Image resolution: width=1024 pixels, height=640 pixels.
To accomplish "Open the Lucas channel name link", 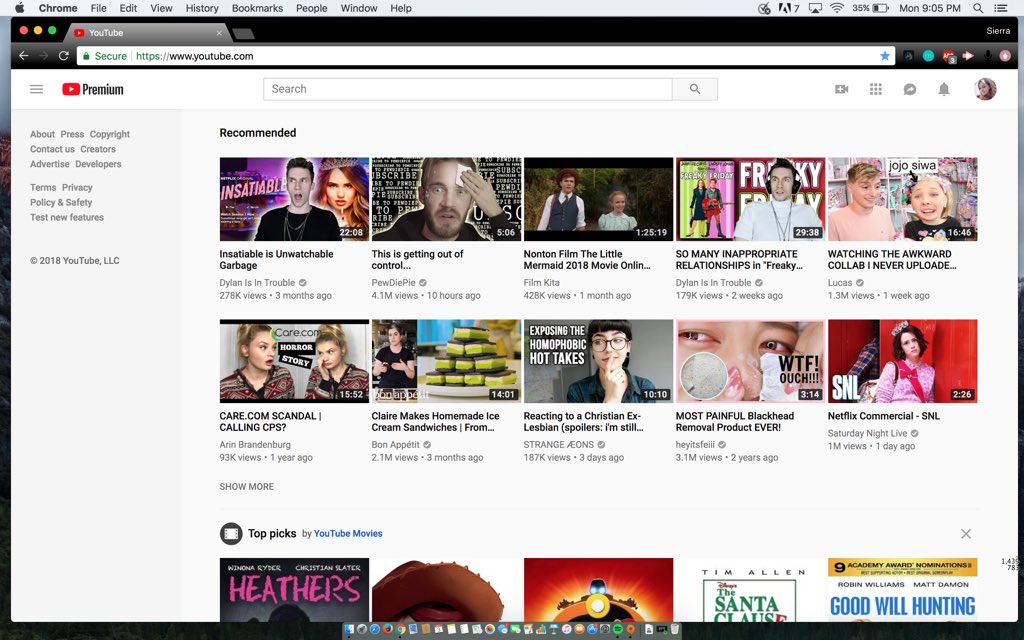I will 840,283.
